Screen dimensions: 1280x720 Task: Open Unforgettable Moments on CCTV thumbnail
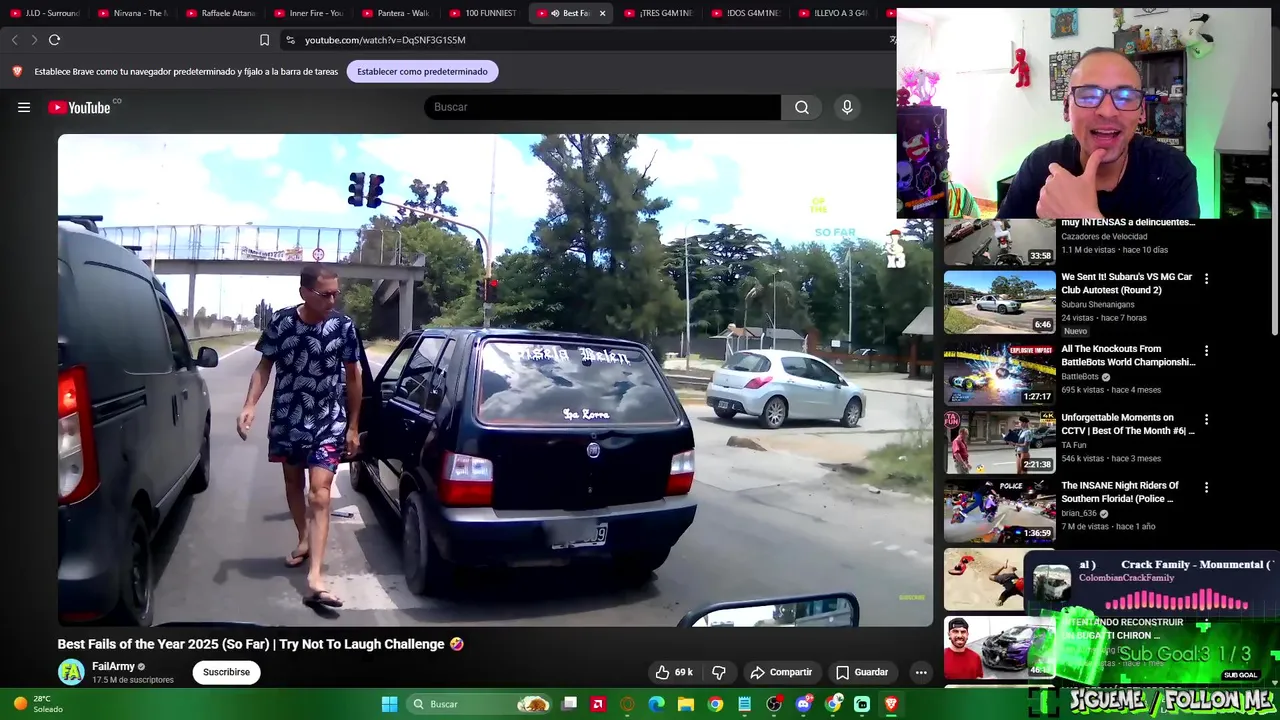999,442
